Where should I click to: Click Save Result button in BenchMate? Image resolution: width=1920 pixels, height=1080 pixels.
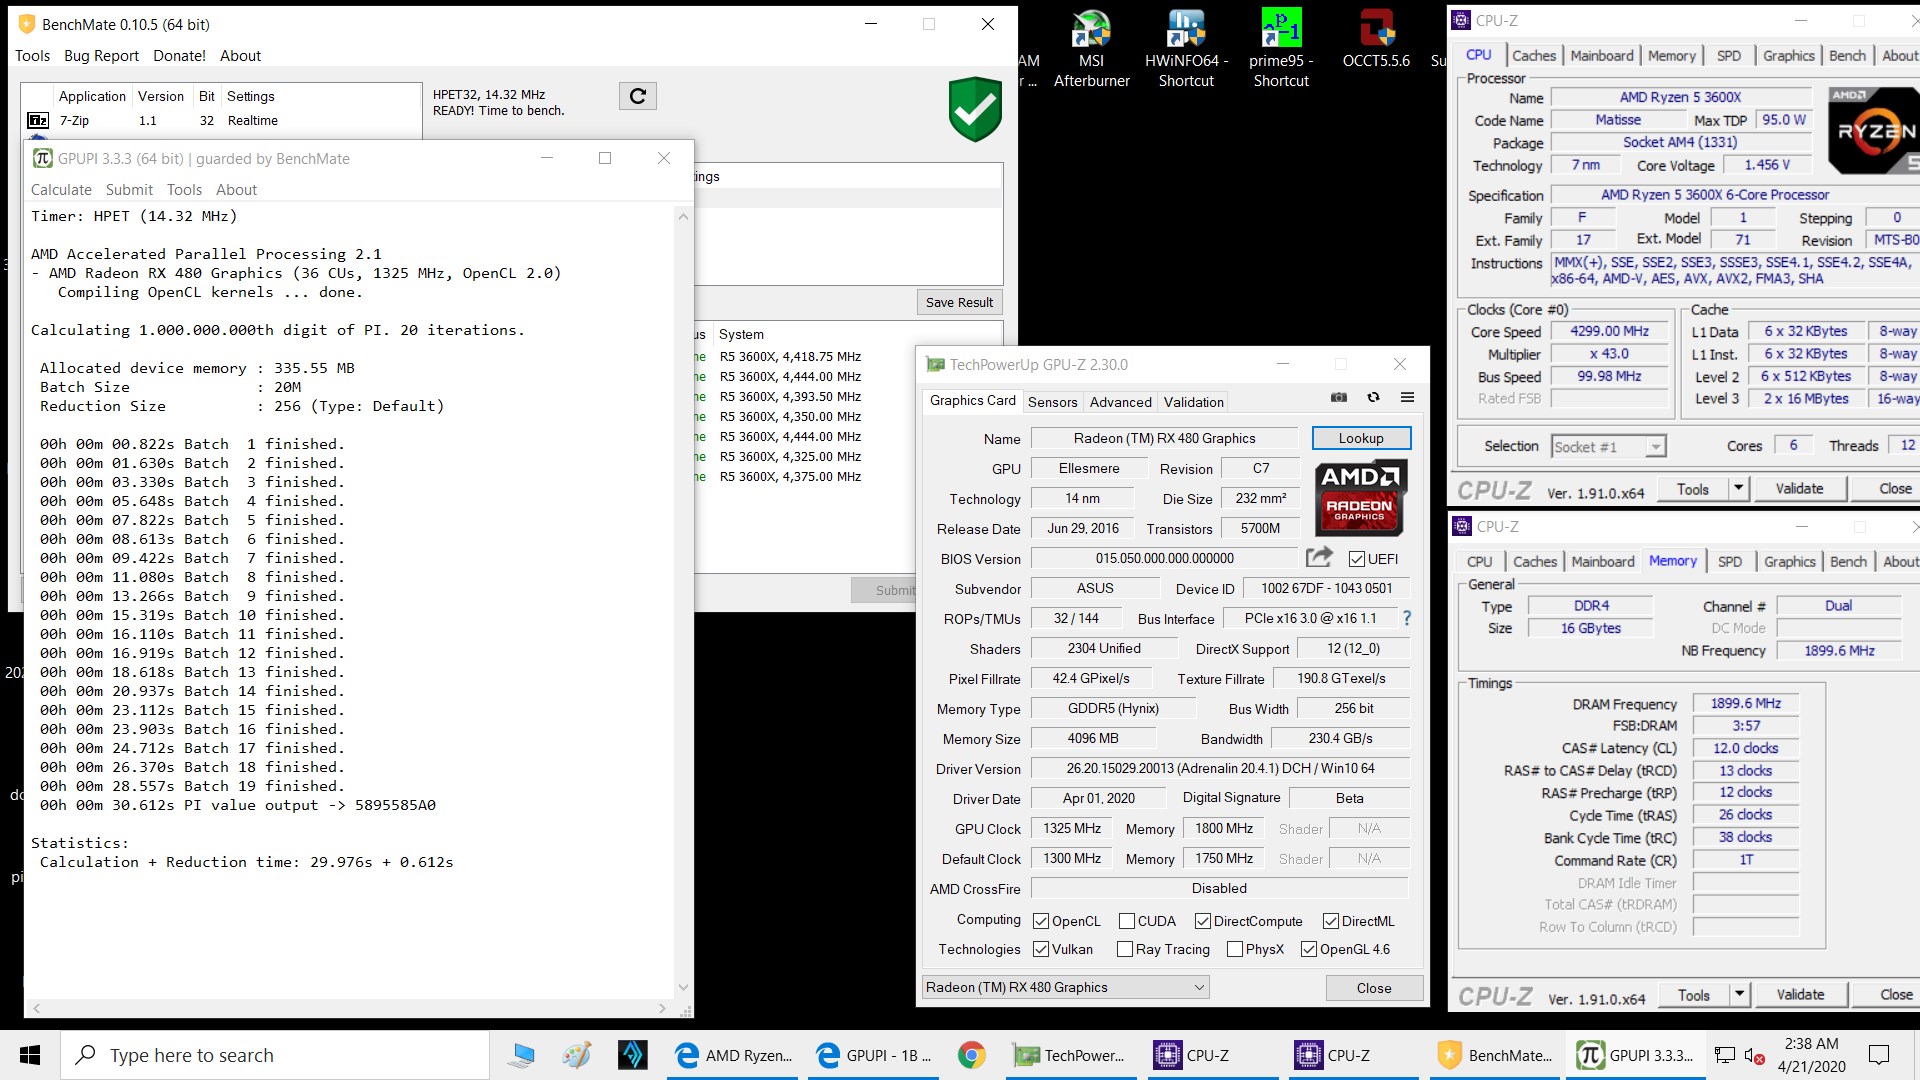959,302
